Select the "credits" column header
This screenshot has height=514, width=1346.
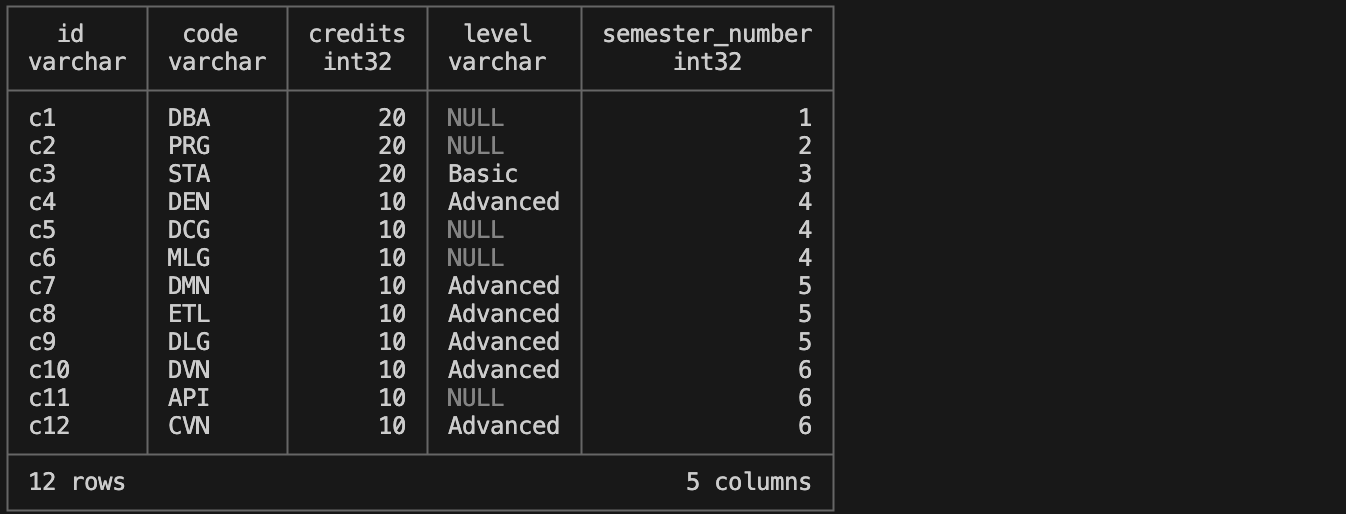(x=357, y=34)
